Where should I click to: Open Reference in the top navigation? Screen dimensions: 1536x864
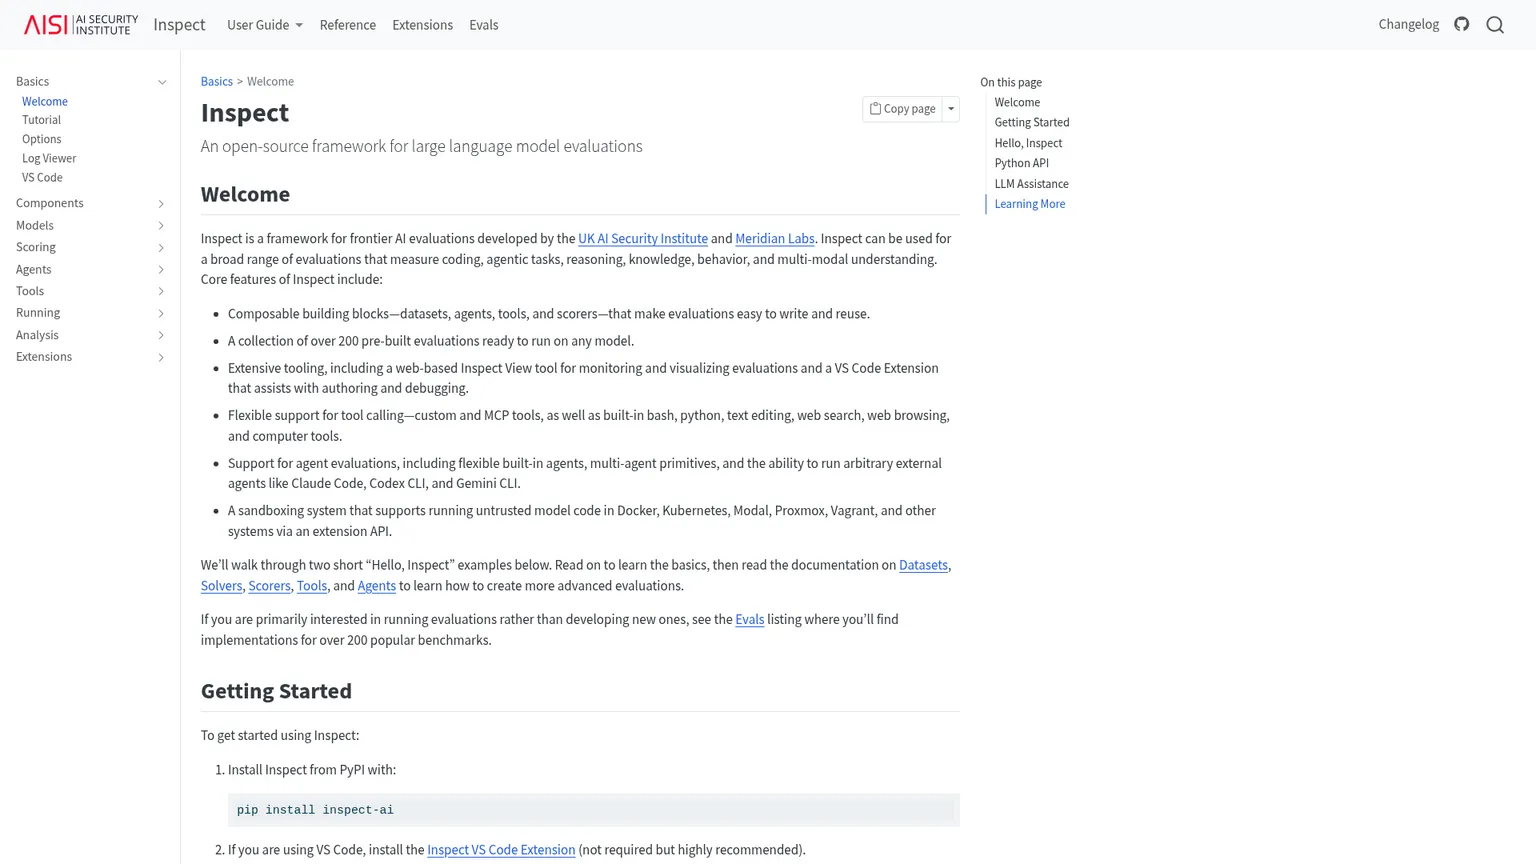[348, 25]
